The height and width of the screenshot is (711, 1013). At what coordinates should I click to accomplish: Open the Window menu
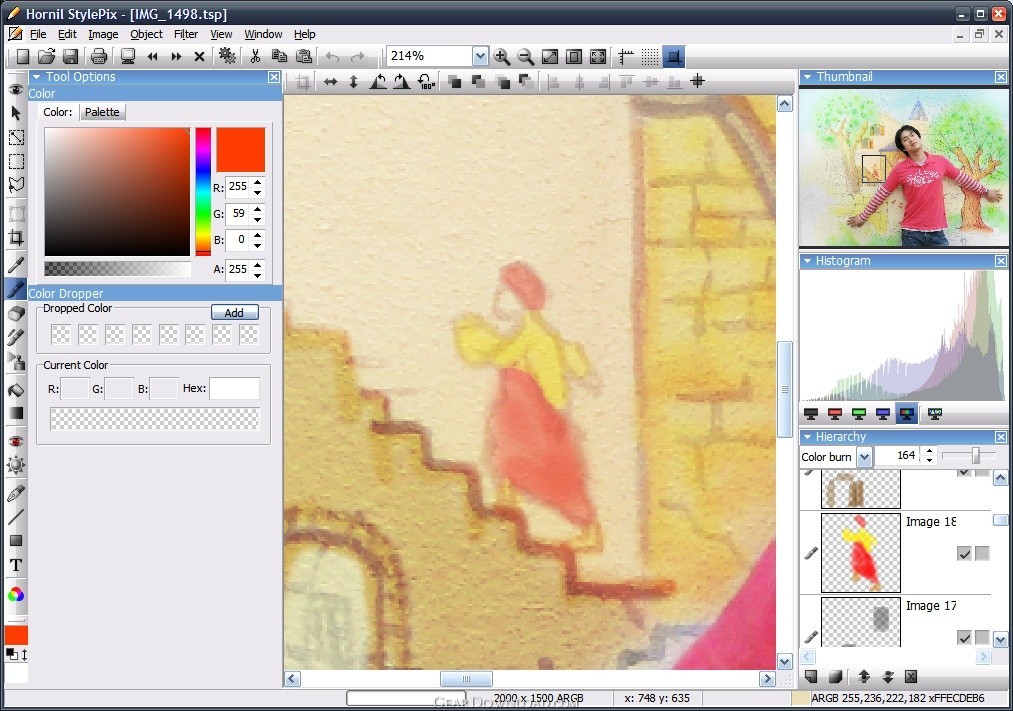263,34
